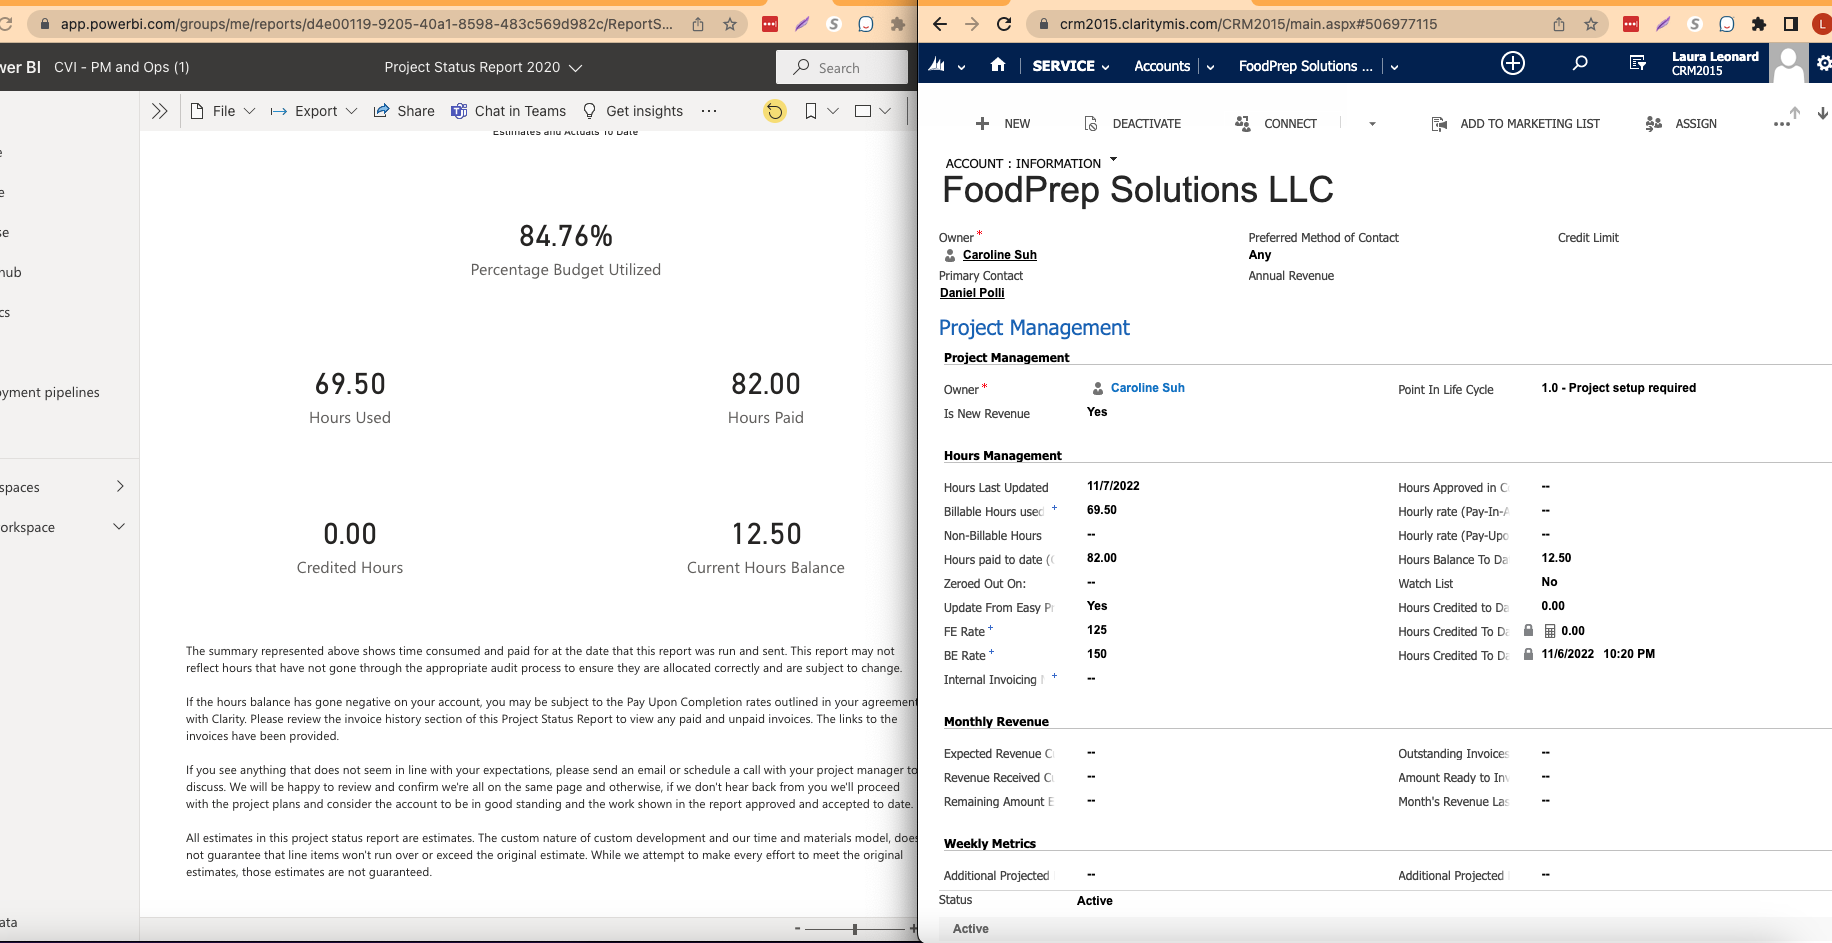The width and height of the screenshot is (1832, 943).
Task: Go to previous record with up arrow
Action: pos(1795,113)
